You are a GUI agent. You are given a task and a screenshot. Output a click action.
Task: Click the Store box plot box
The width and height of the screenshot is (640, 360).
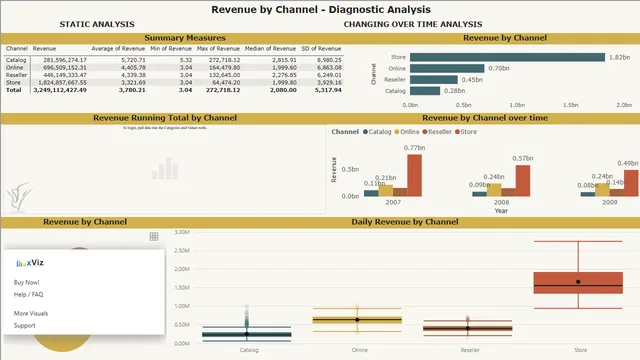pyautogui.click(x=578, y=283)
